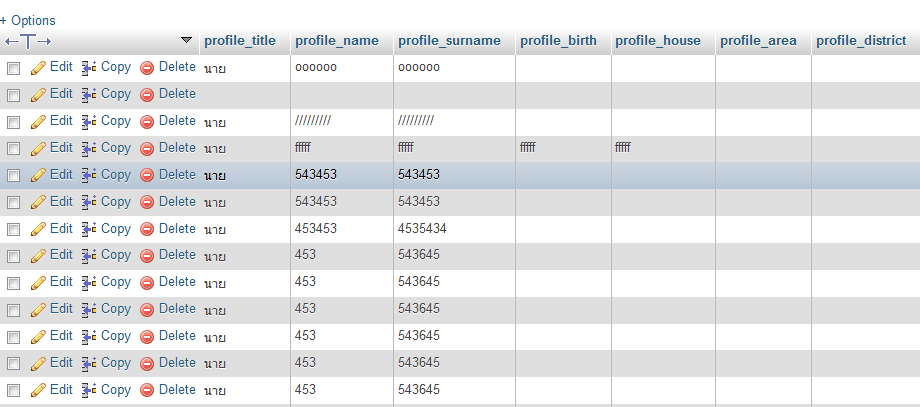Click the Delete link in the empty second row
This screenshot has height=407, width=920.
click(x=177, y=94)
